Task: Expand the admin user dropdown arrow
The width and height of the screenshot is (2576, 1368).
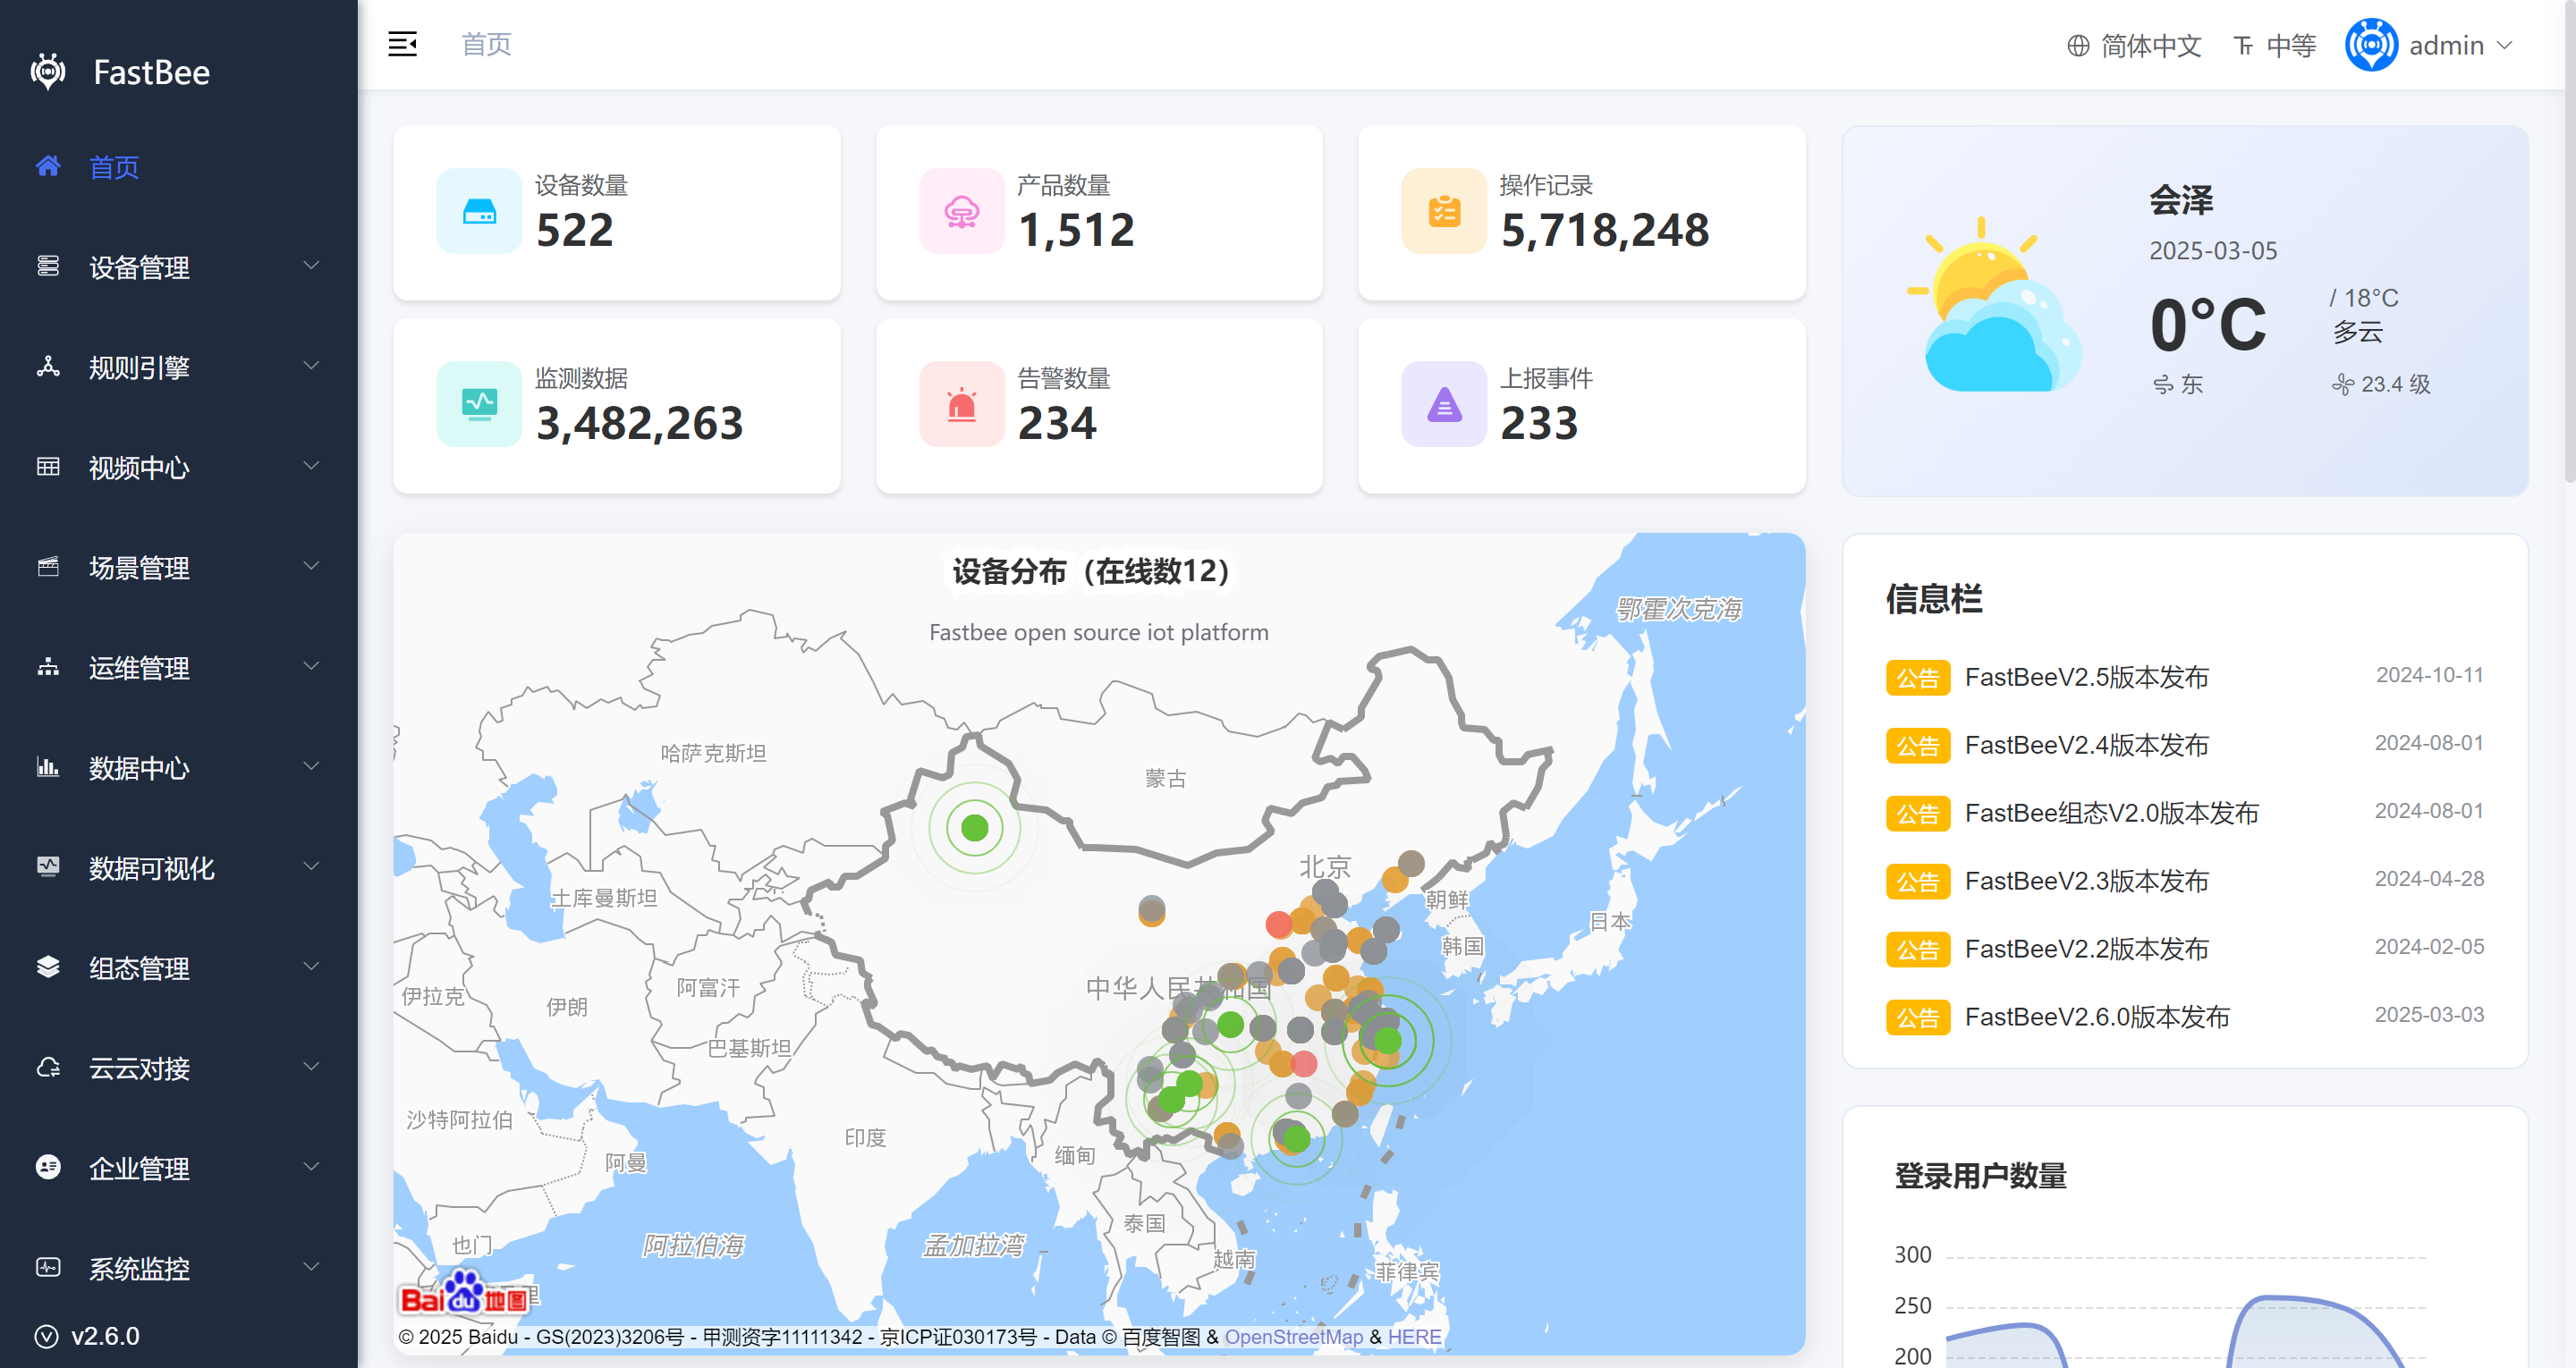Action: tap(2504, 45)
